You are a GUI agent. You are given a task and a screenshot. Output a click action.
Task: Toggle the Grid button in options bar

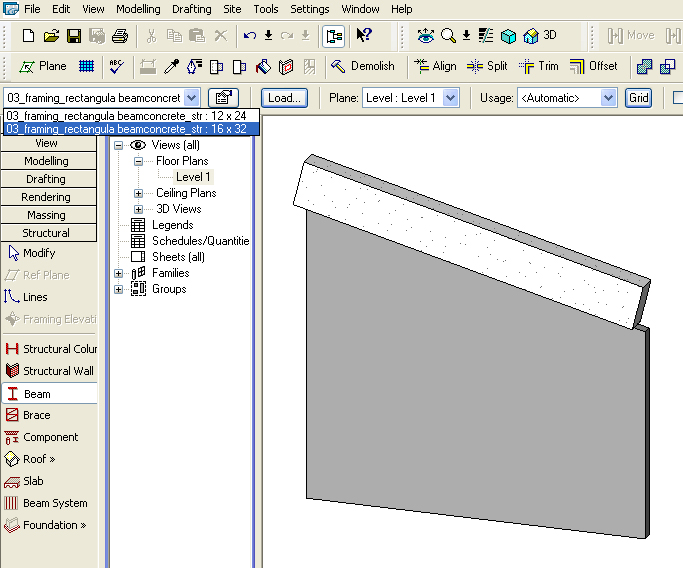click(638, 98)
